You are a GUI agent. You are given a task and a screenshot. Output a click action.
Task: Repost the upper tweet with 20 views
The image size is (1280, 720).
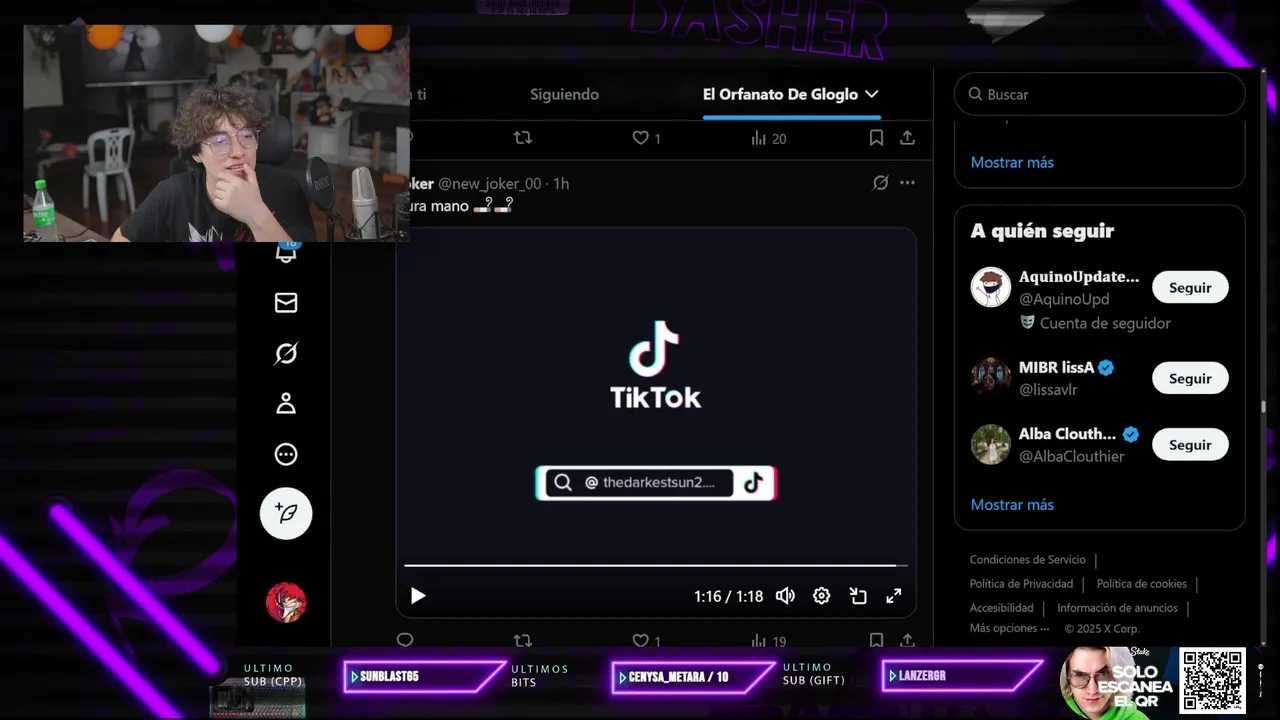pyautogui.click(x=522, y=138)
